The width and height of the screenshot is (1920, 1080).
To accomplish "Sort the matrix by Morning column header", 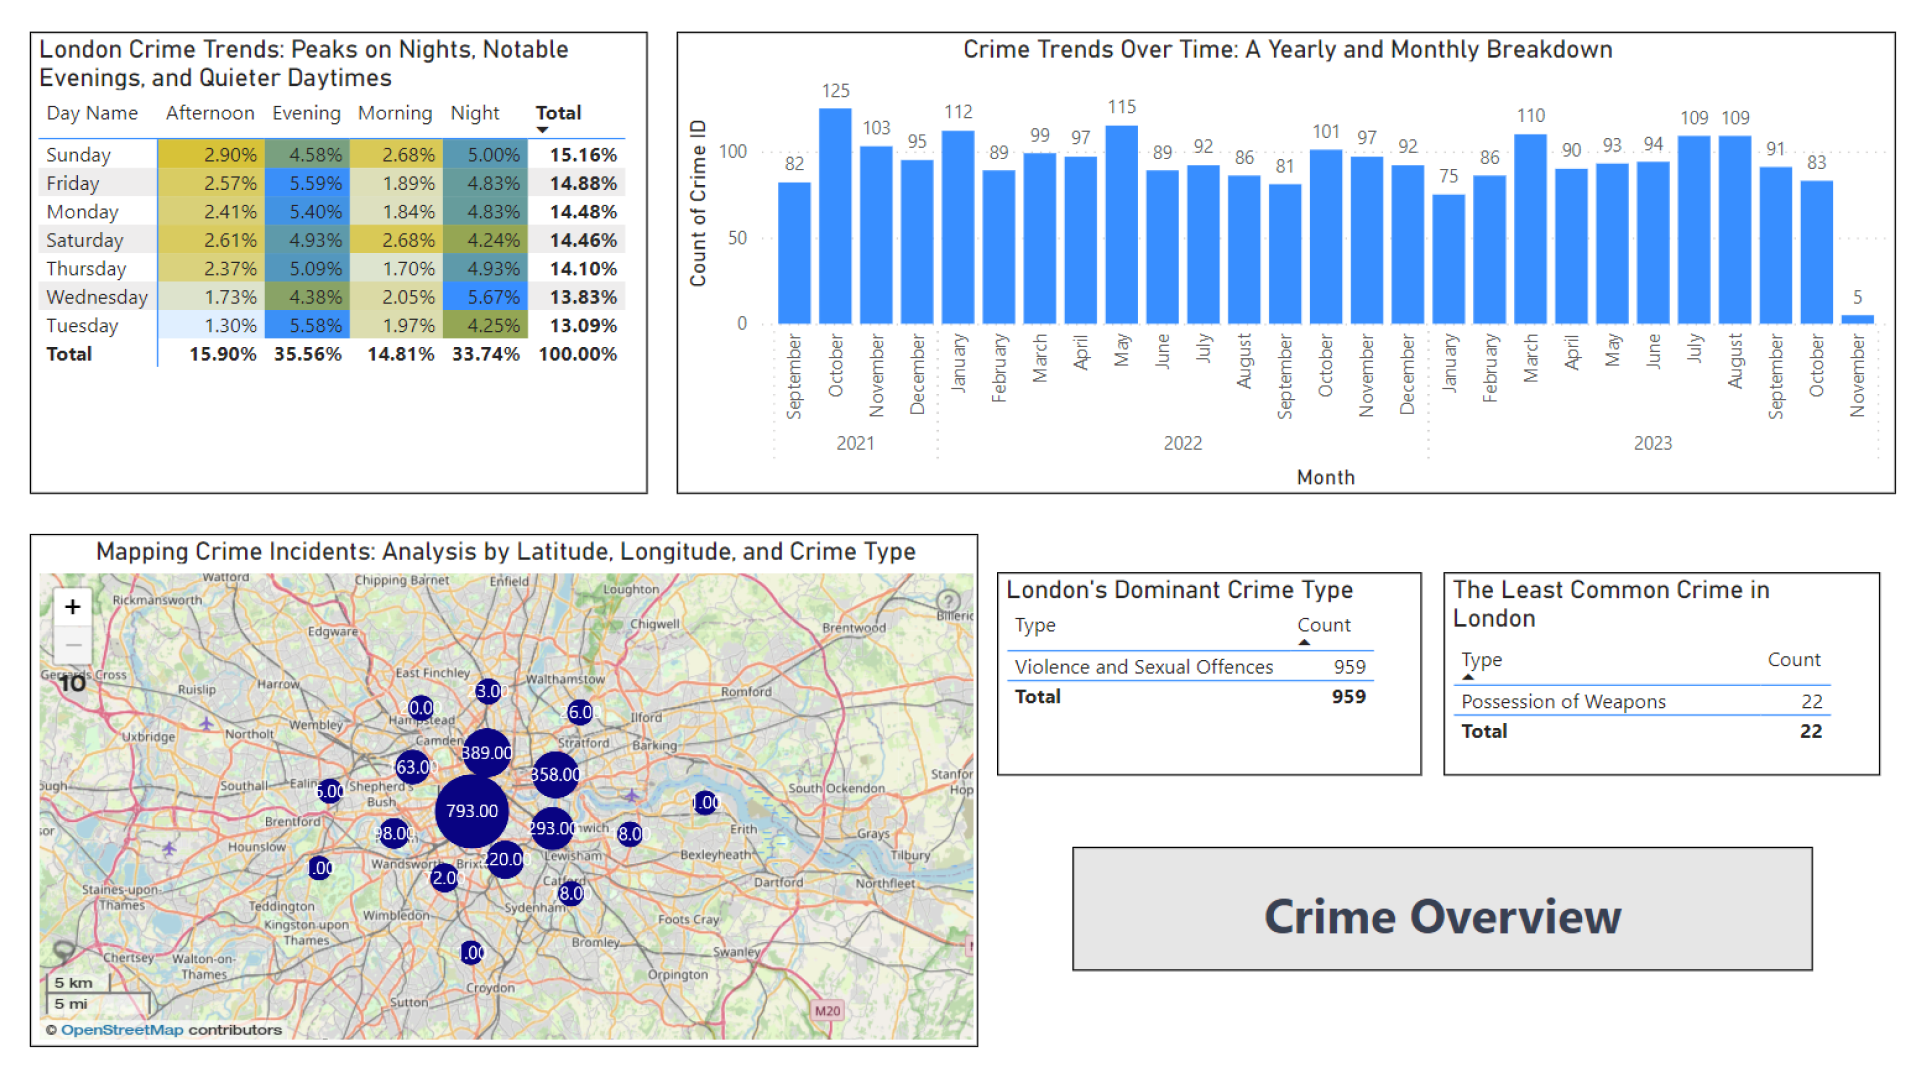I will click(x=395, y=113).
